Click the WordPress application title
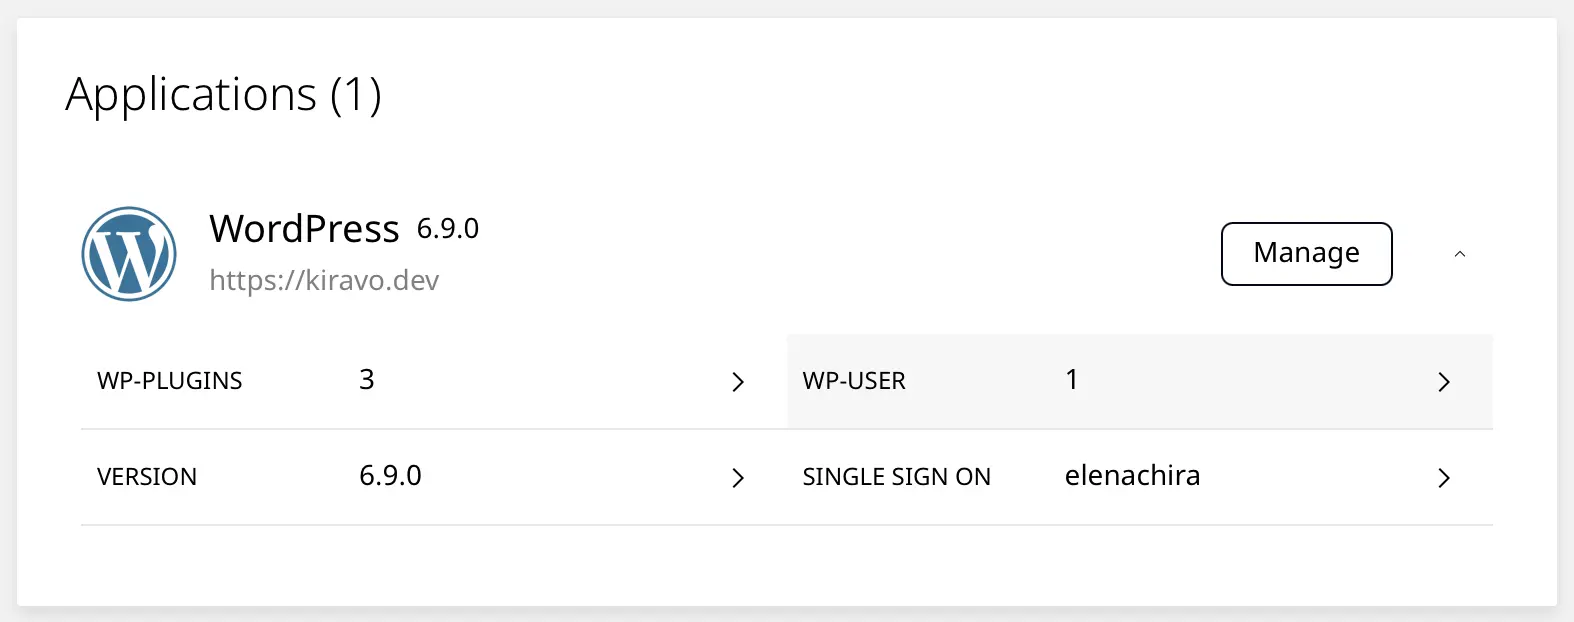 (304, 228)
